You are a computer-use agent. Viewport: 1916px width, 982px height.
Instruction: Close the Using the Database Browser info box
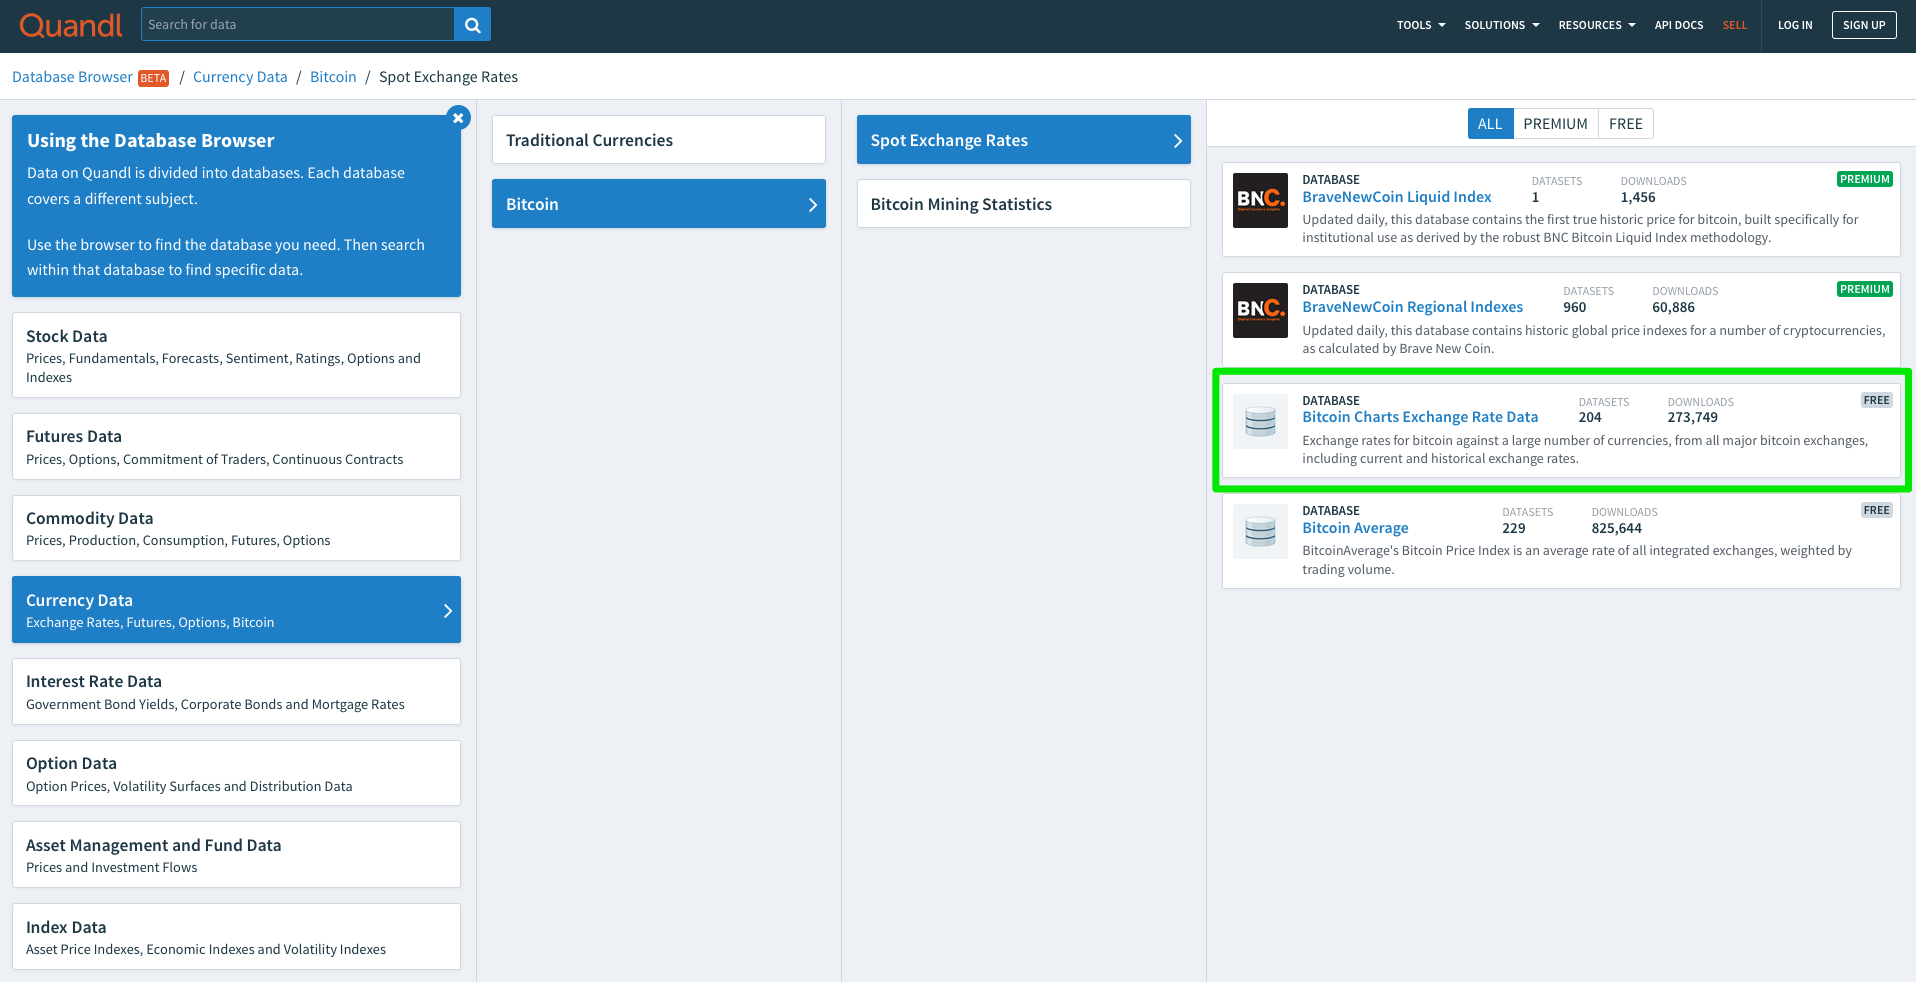pos(458,118)
